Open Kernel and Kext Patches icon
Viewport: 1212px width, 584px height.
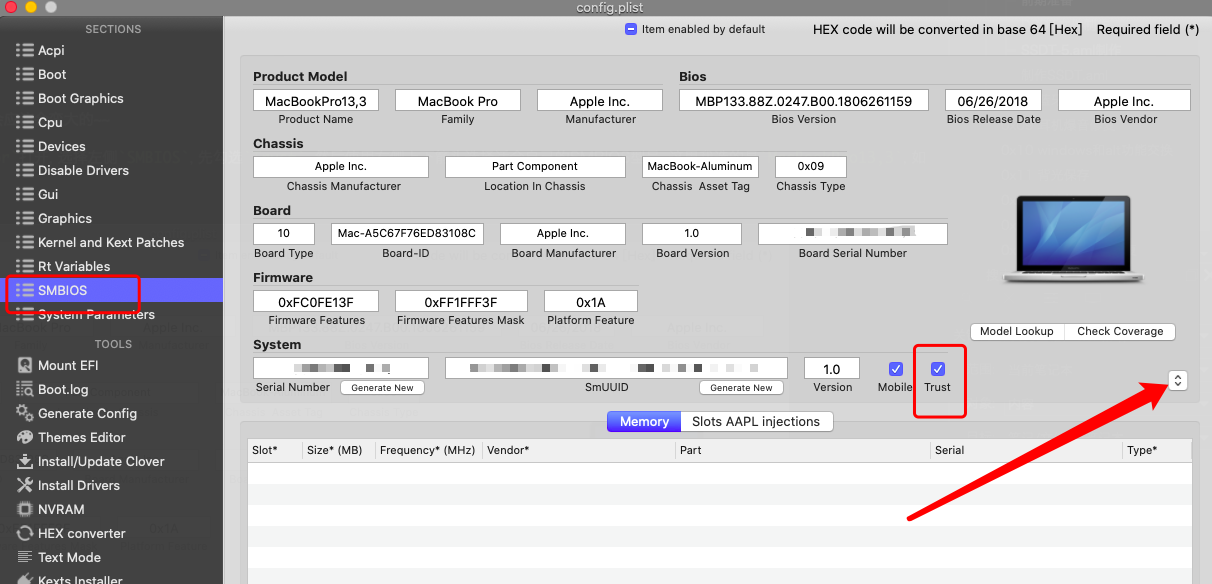25,242
